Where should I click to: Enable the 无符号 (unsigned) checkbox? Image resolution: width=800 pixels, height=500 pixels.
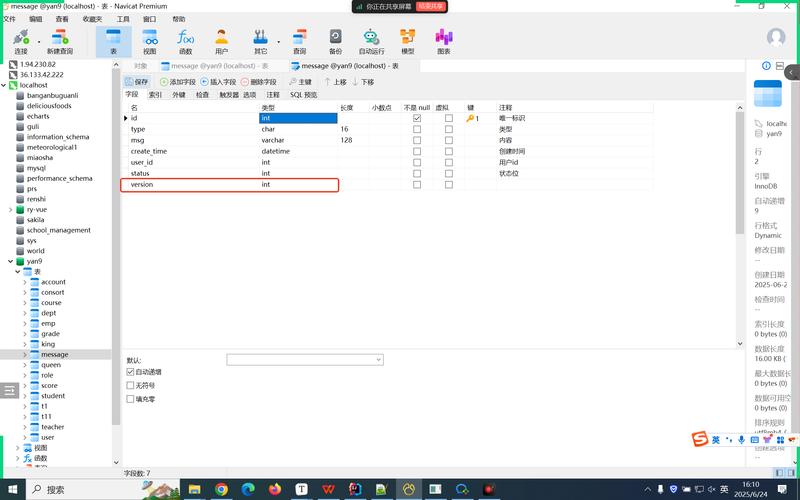tap(130, 385)
